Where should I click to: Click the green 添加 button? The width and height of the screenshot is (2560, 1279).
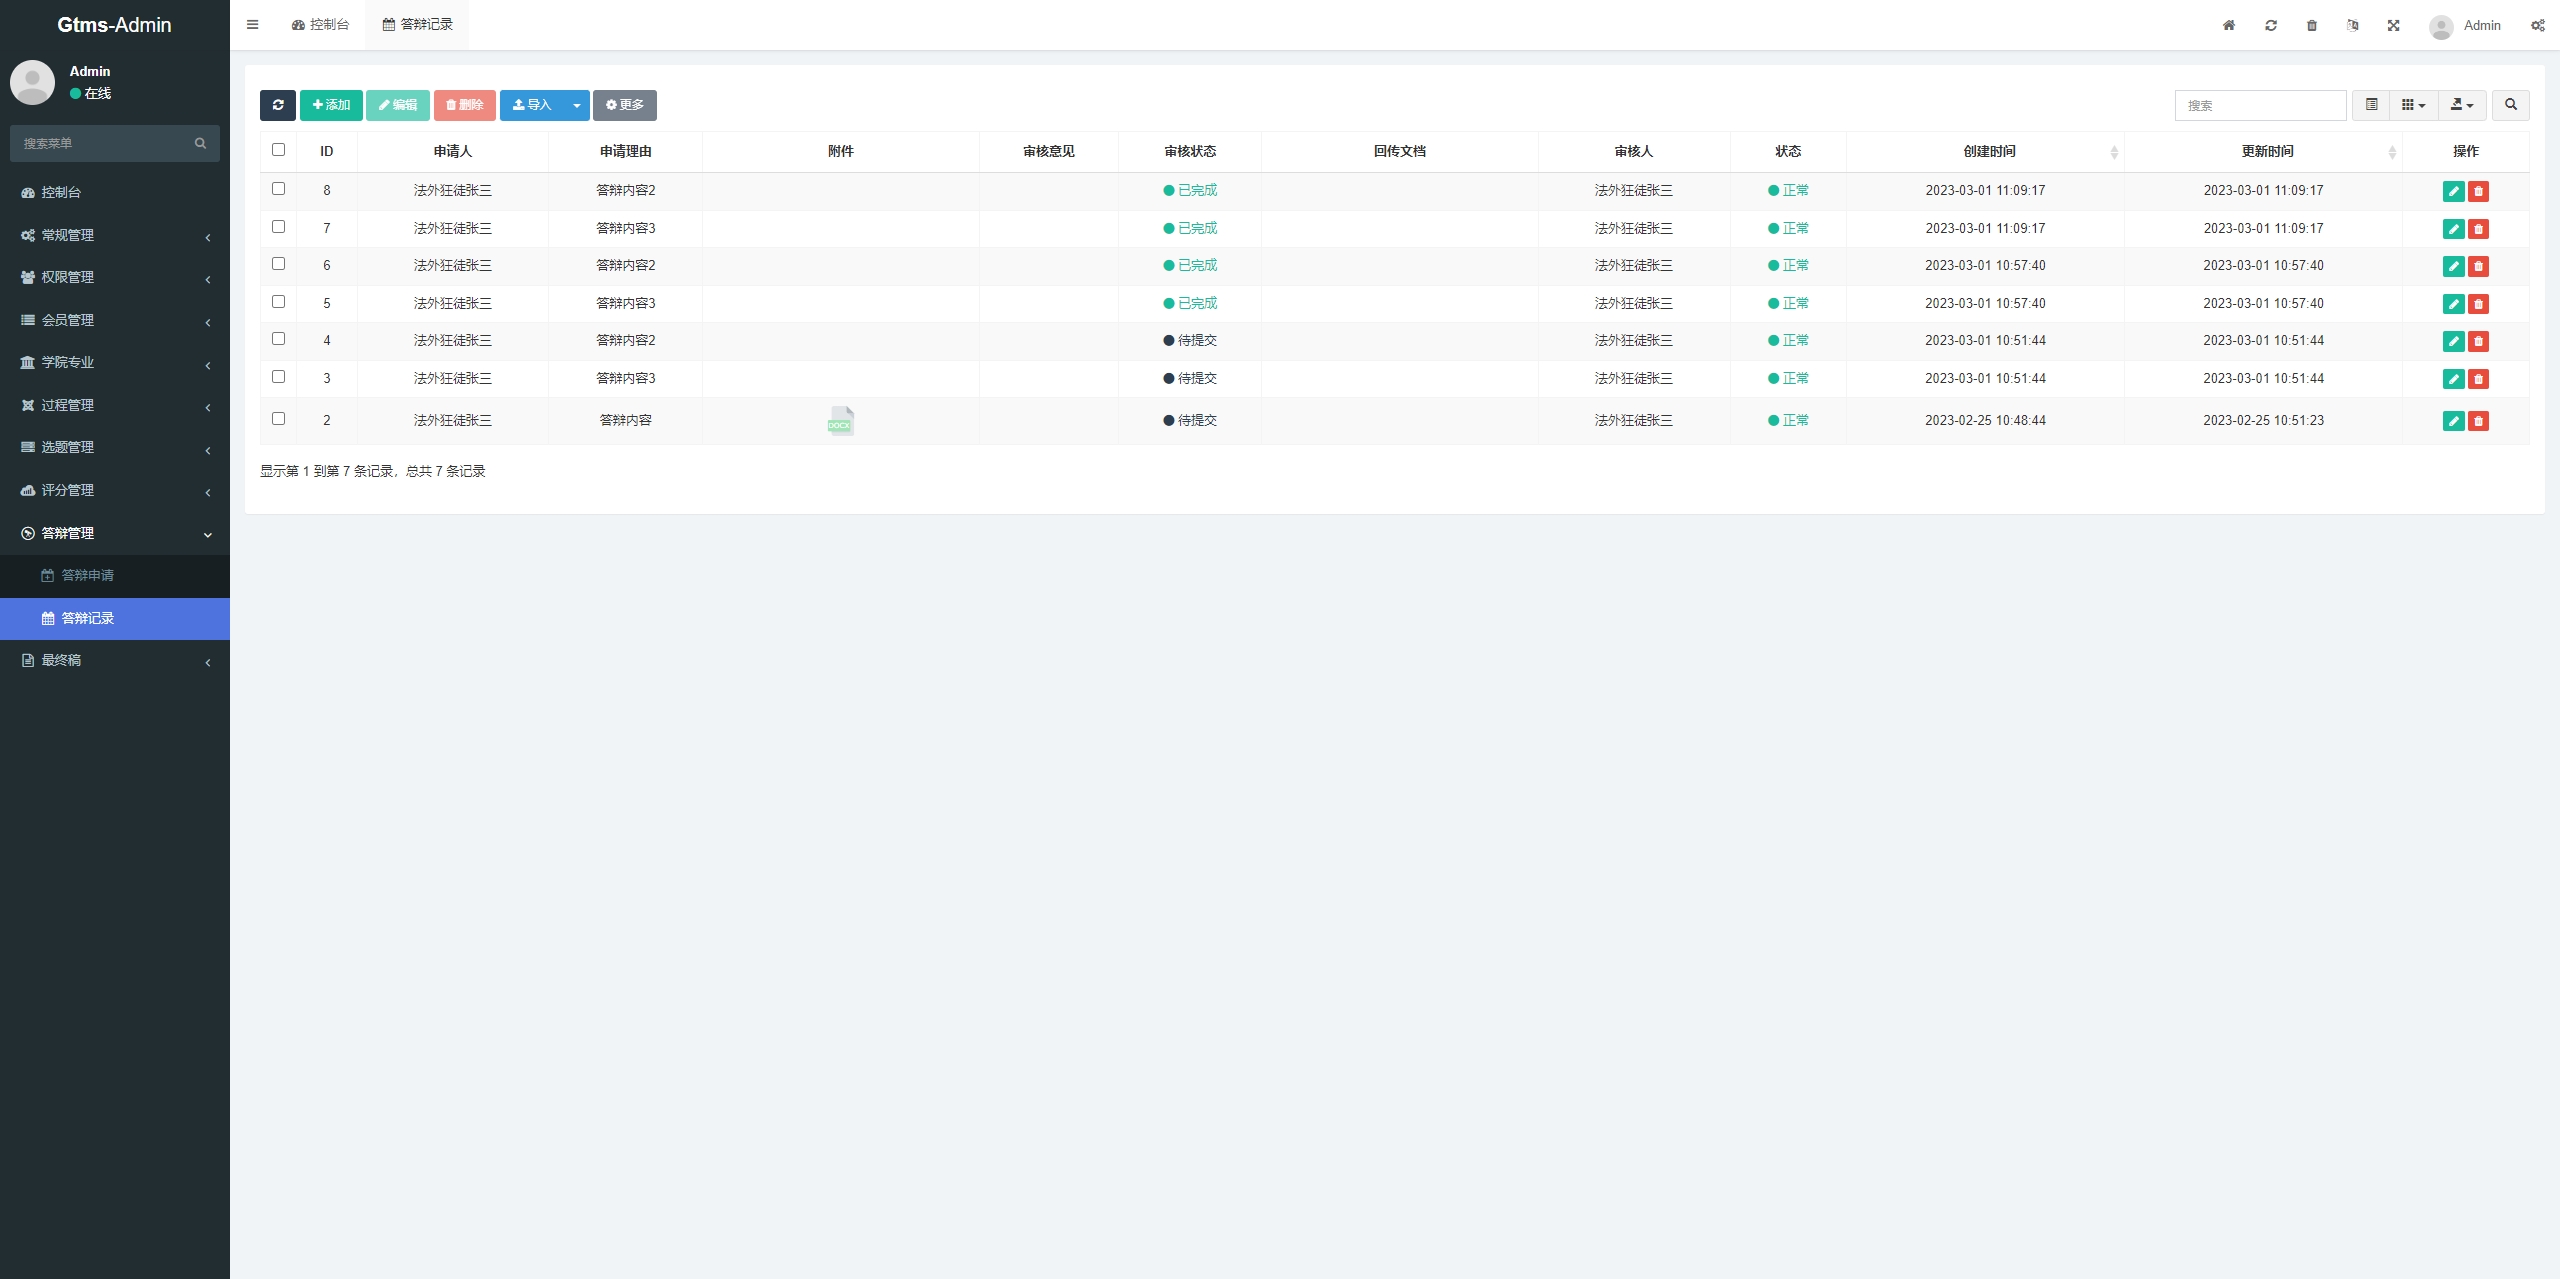click(x=331, y=105)
